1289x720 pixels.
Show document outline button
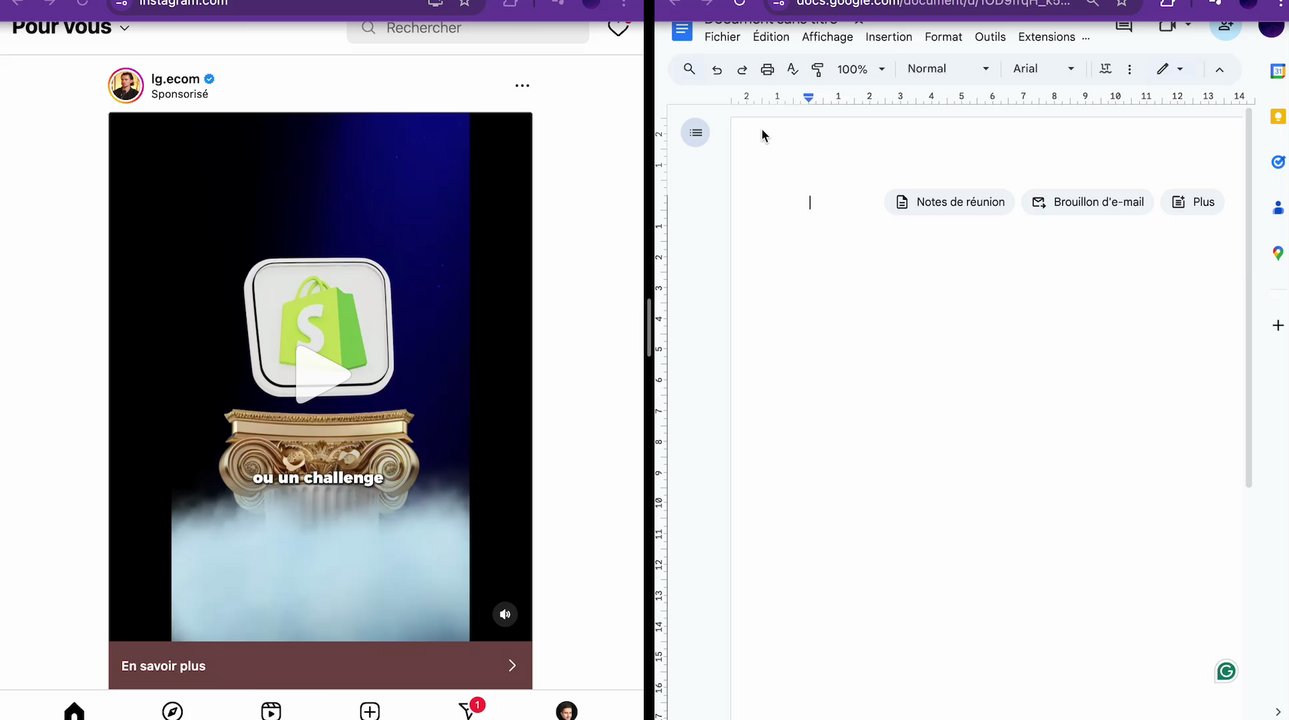[696, 133]
